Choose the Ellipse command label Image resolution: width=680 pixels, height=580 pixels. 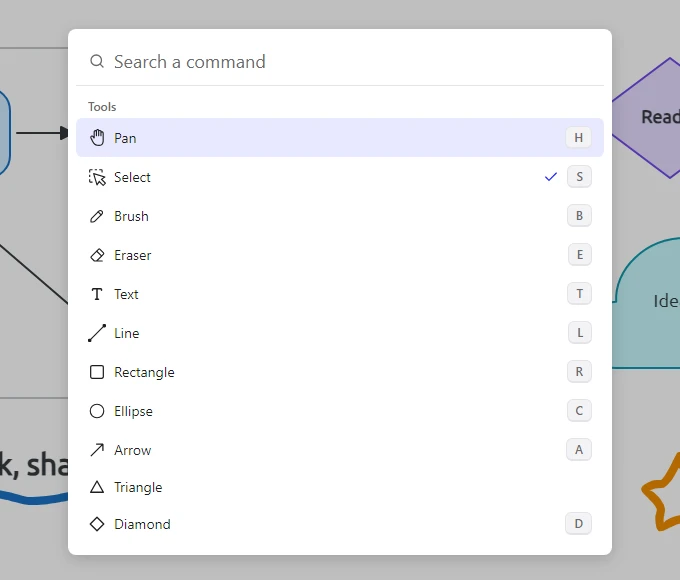click(x=134, y=411)
